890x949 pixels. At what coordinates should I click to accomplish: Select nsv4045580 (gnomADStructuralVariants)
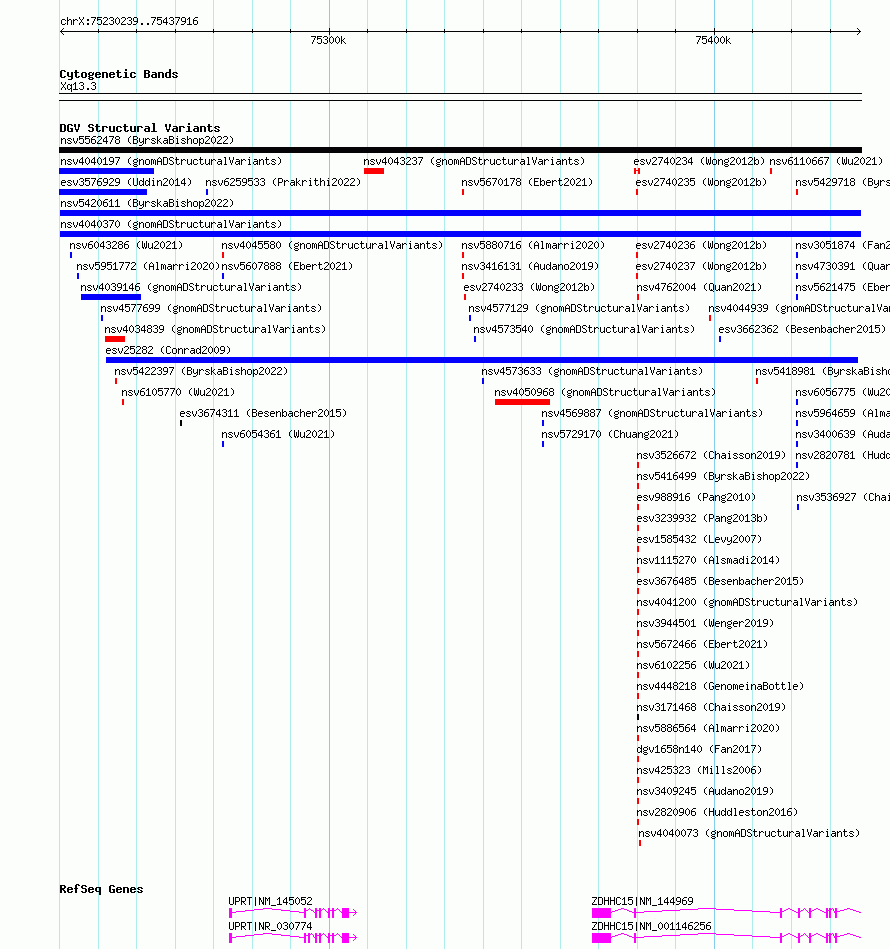[x=332, y=245]
